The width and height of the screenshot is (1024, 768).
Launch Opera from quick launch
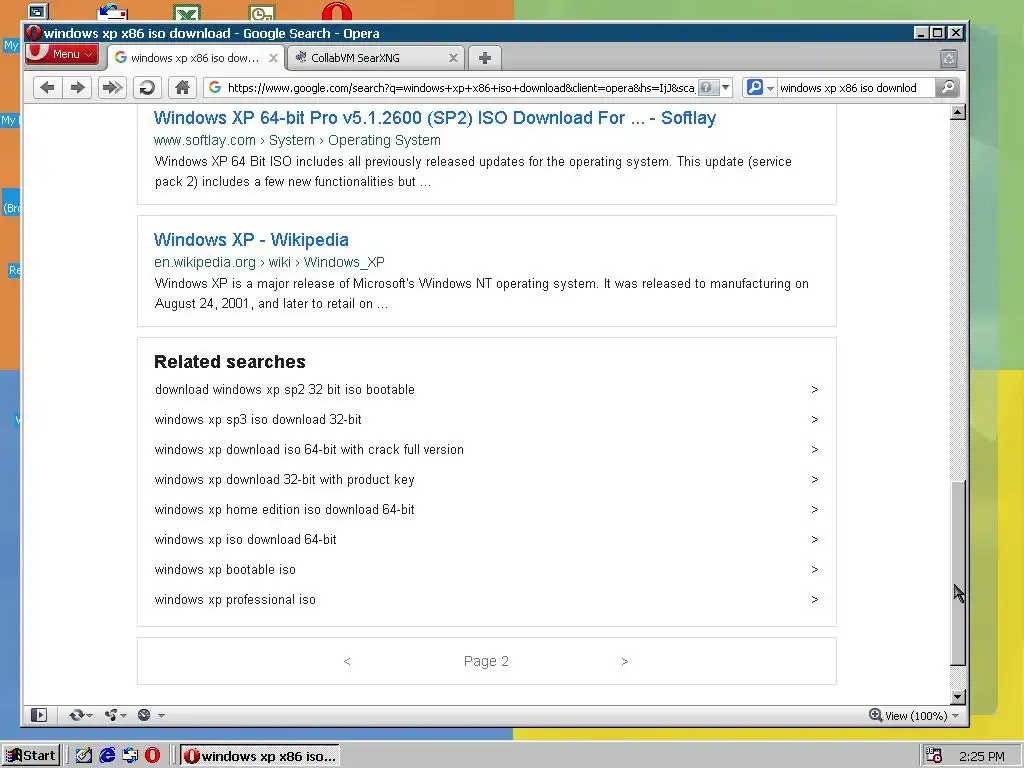(x=152, y=756)
